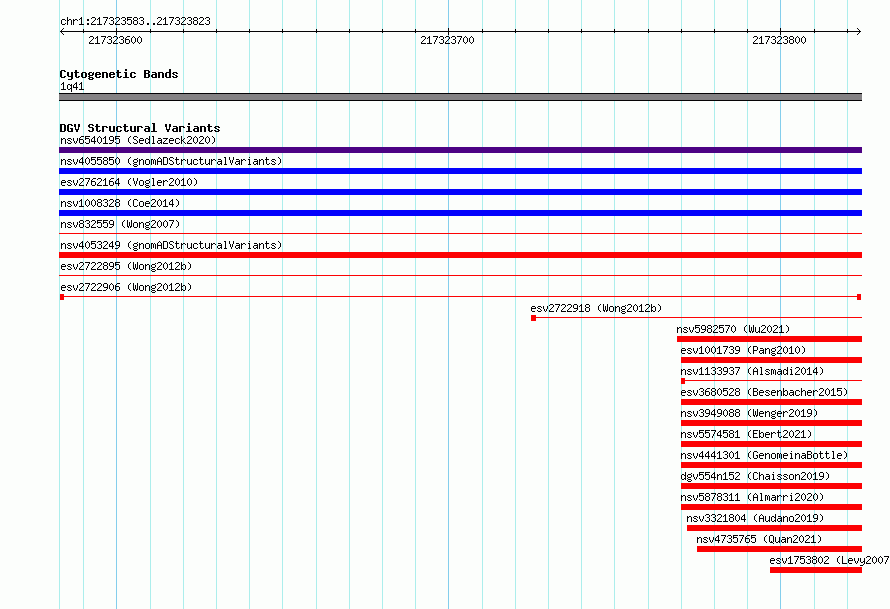Click nsv1133937 (Alsmadi2014) label
Image resolution: width=890 pixels, height=609 pixels.
(x=752, y=371)
